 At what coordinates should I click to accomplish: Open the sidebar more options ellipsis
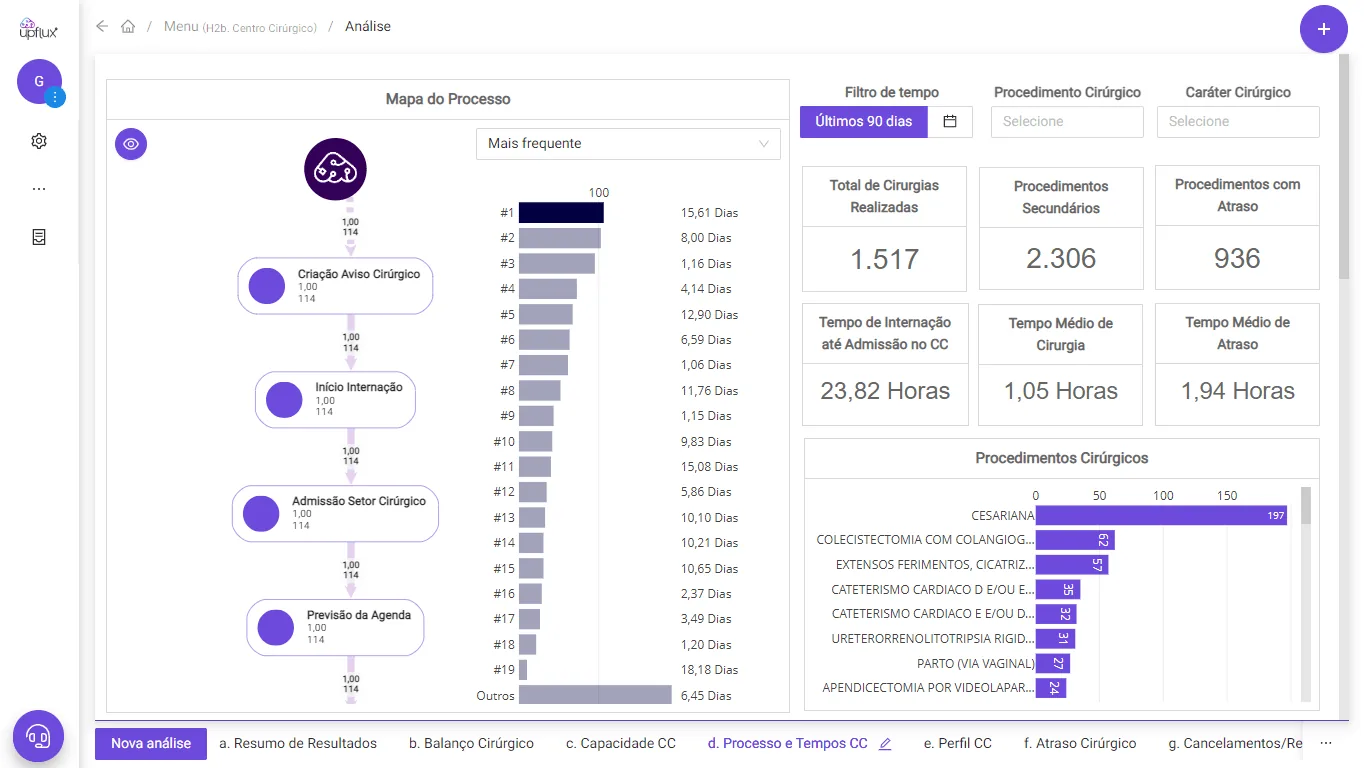pyautogui.click(x=39, y=189)
